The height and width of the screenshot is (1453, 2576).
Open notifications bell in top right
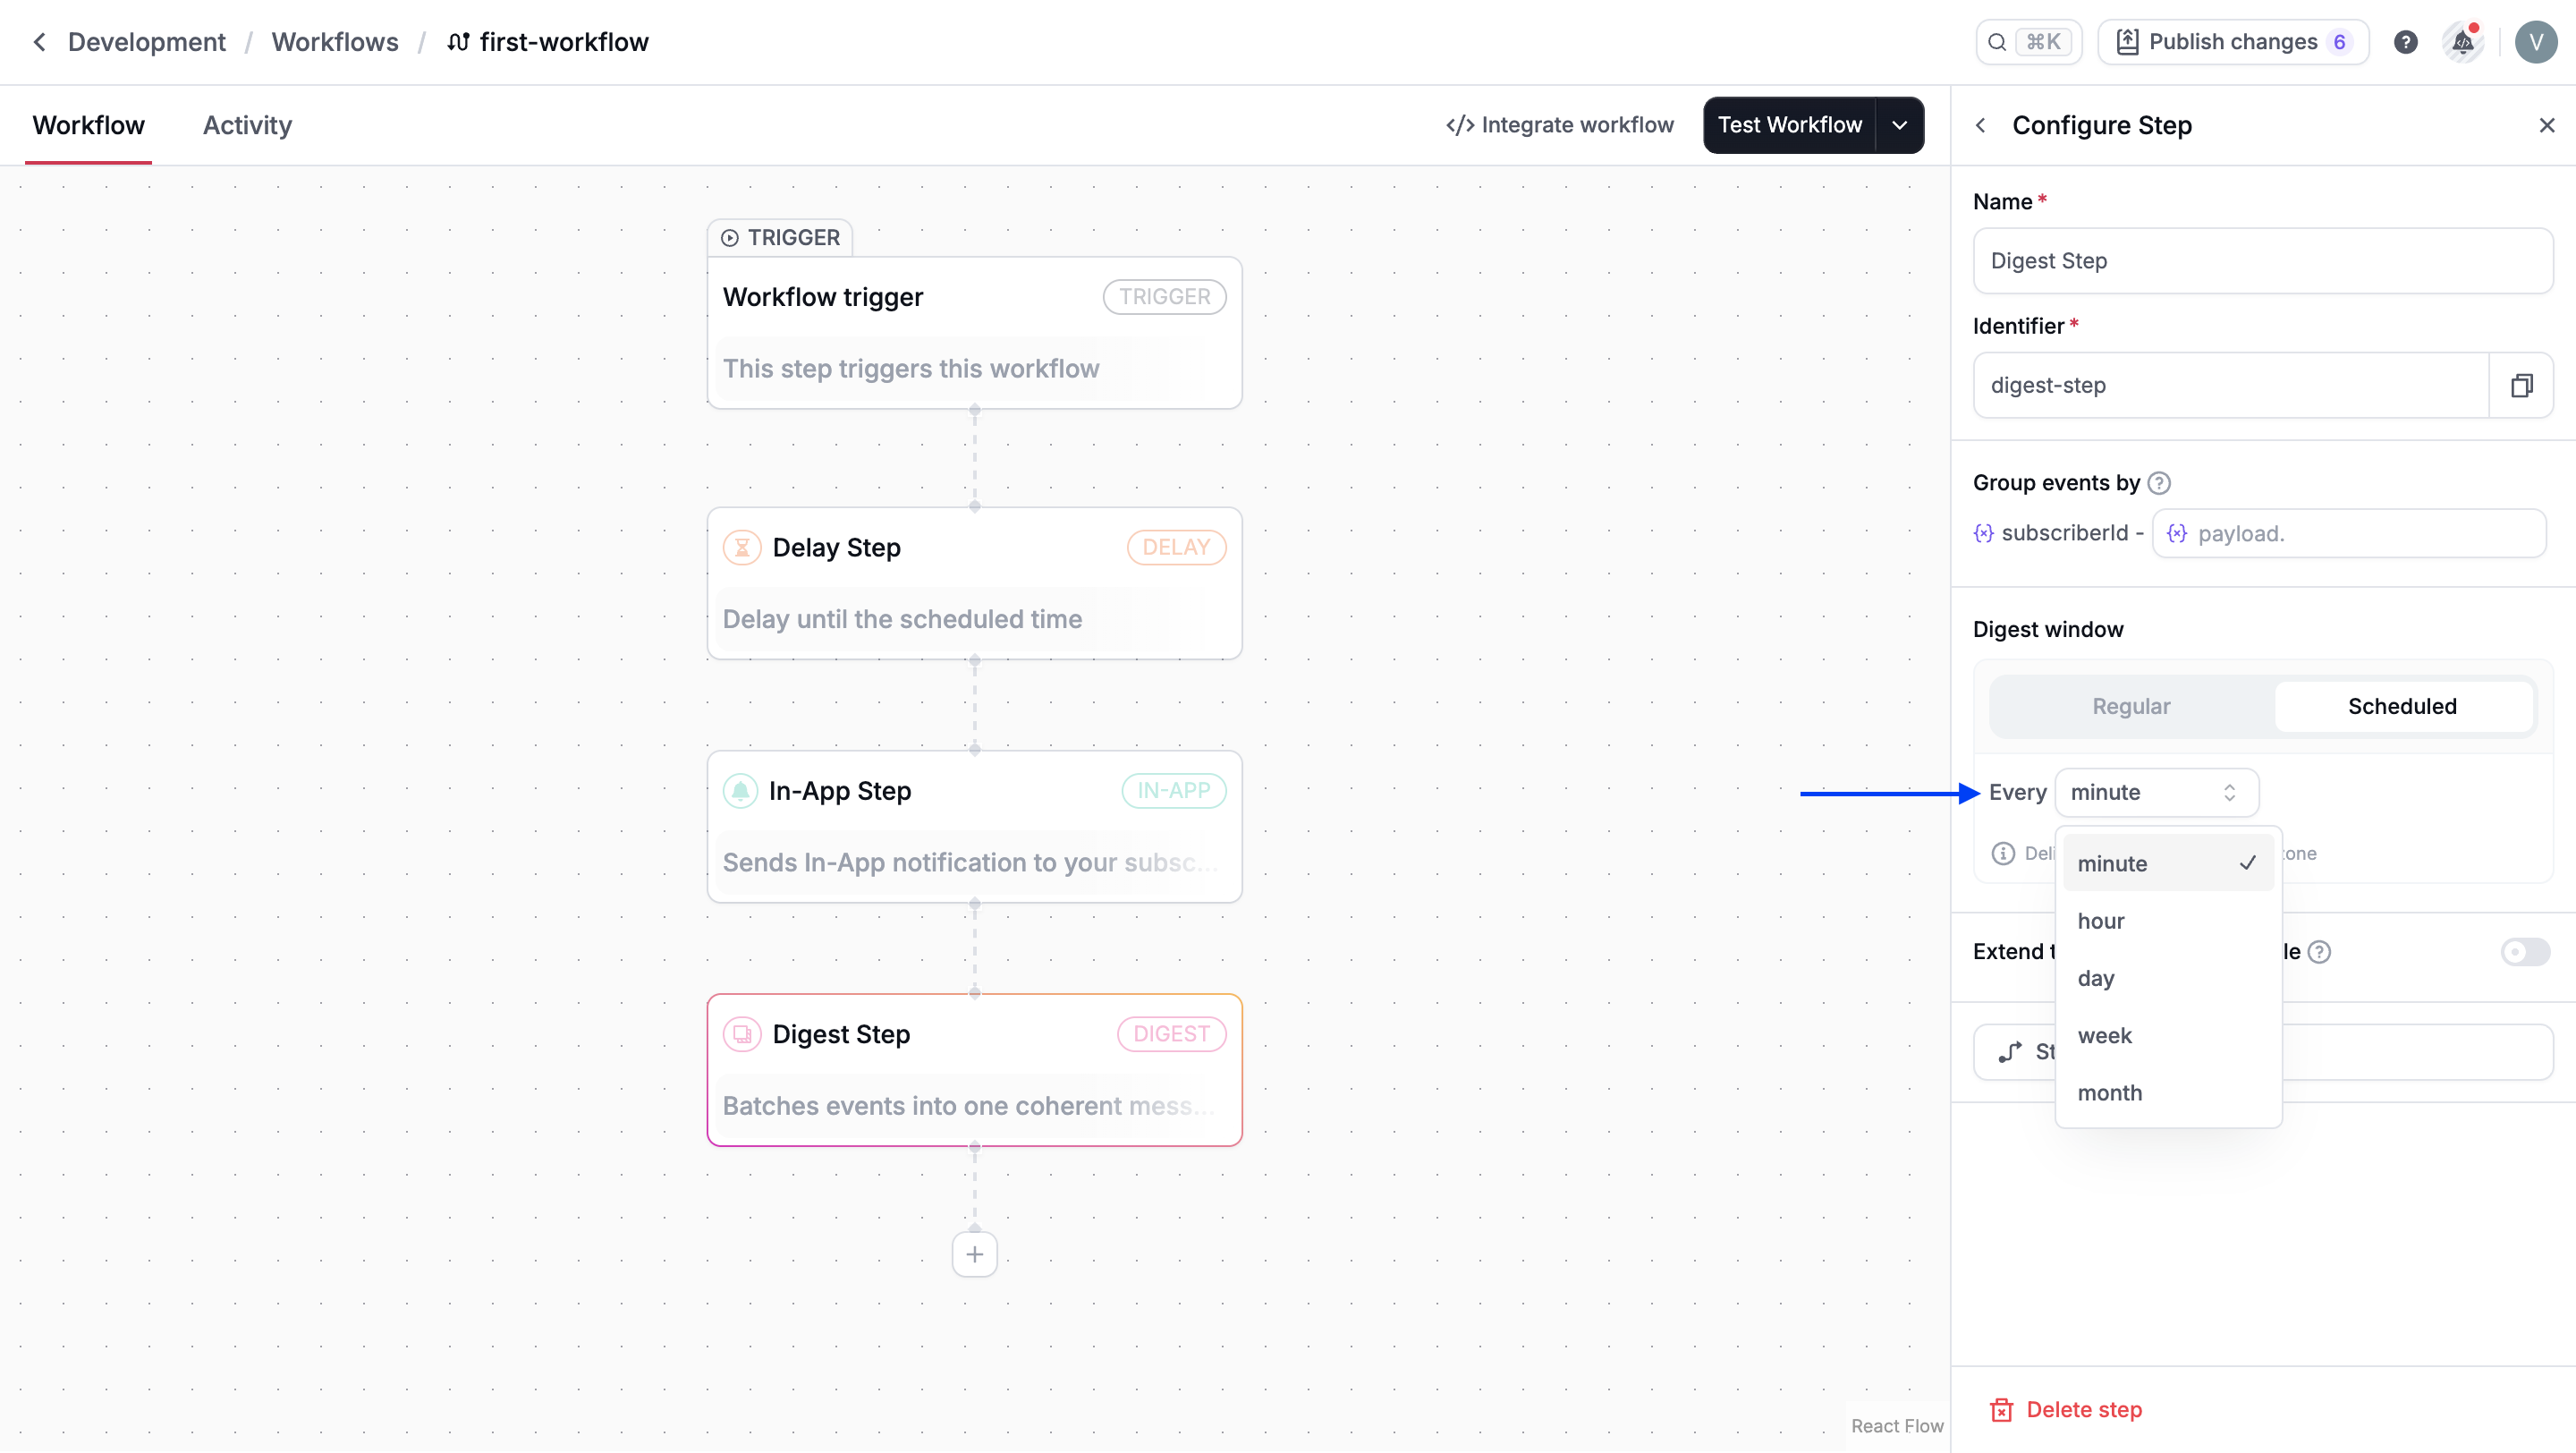tap(2462, 41)
